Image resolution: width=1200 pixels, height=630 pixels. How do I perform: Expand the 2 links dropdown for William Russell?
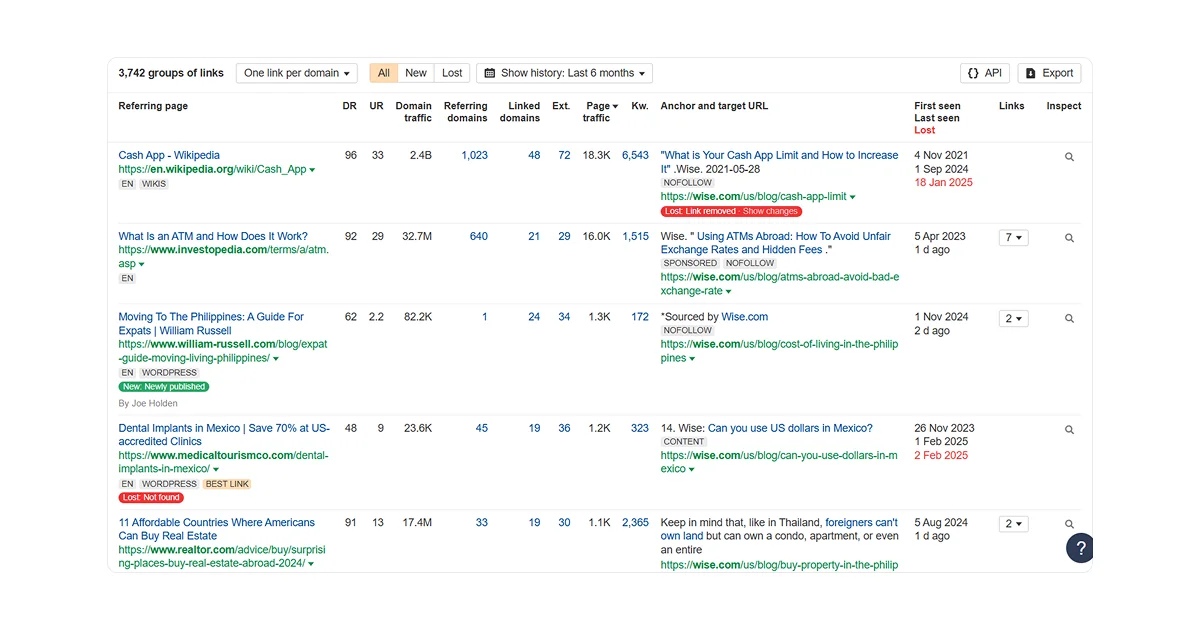click(1013, 319)
